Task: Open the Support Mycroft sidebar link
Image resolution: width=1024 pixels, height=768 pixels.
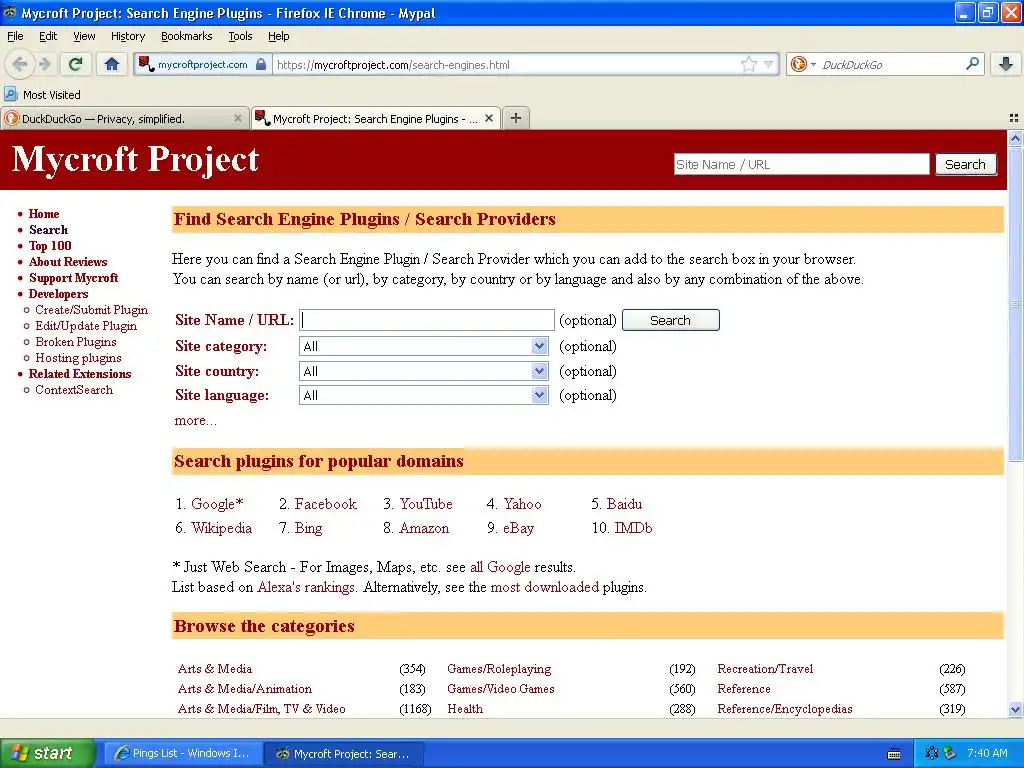Action: click(x=73, y=278)
